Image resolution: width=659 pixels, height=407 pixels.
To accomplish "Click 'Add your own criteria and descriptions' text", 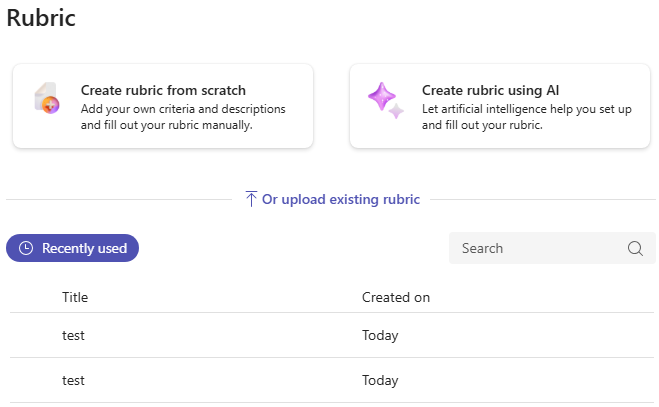I will pyautogui.click(x=183, y=109).
